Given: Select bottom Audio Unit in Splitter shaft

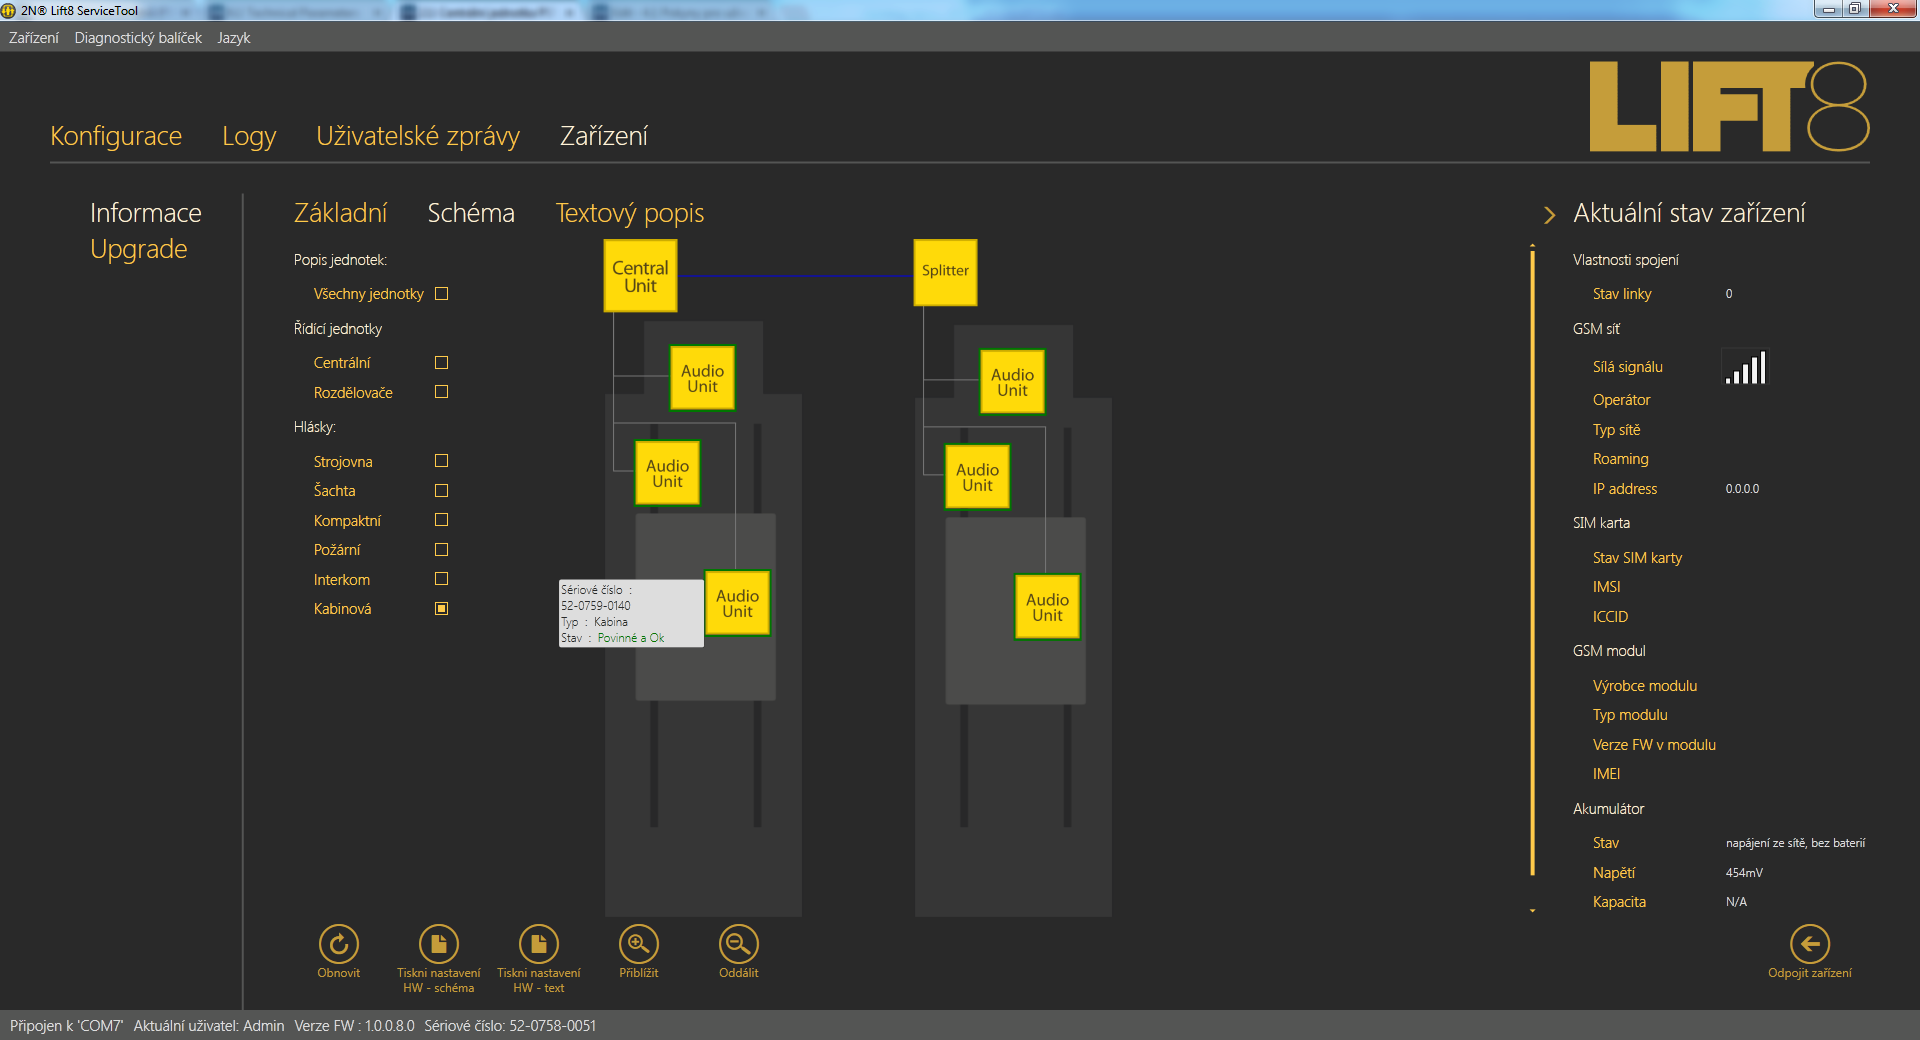Looking at the screenshot, I should tap(1047, 607).
